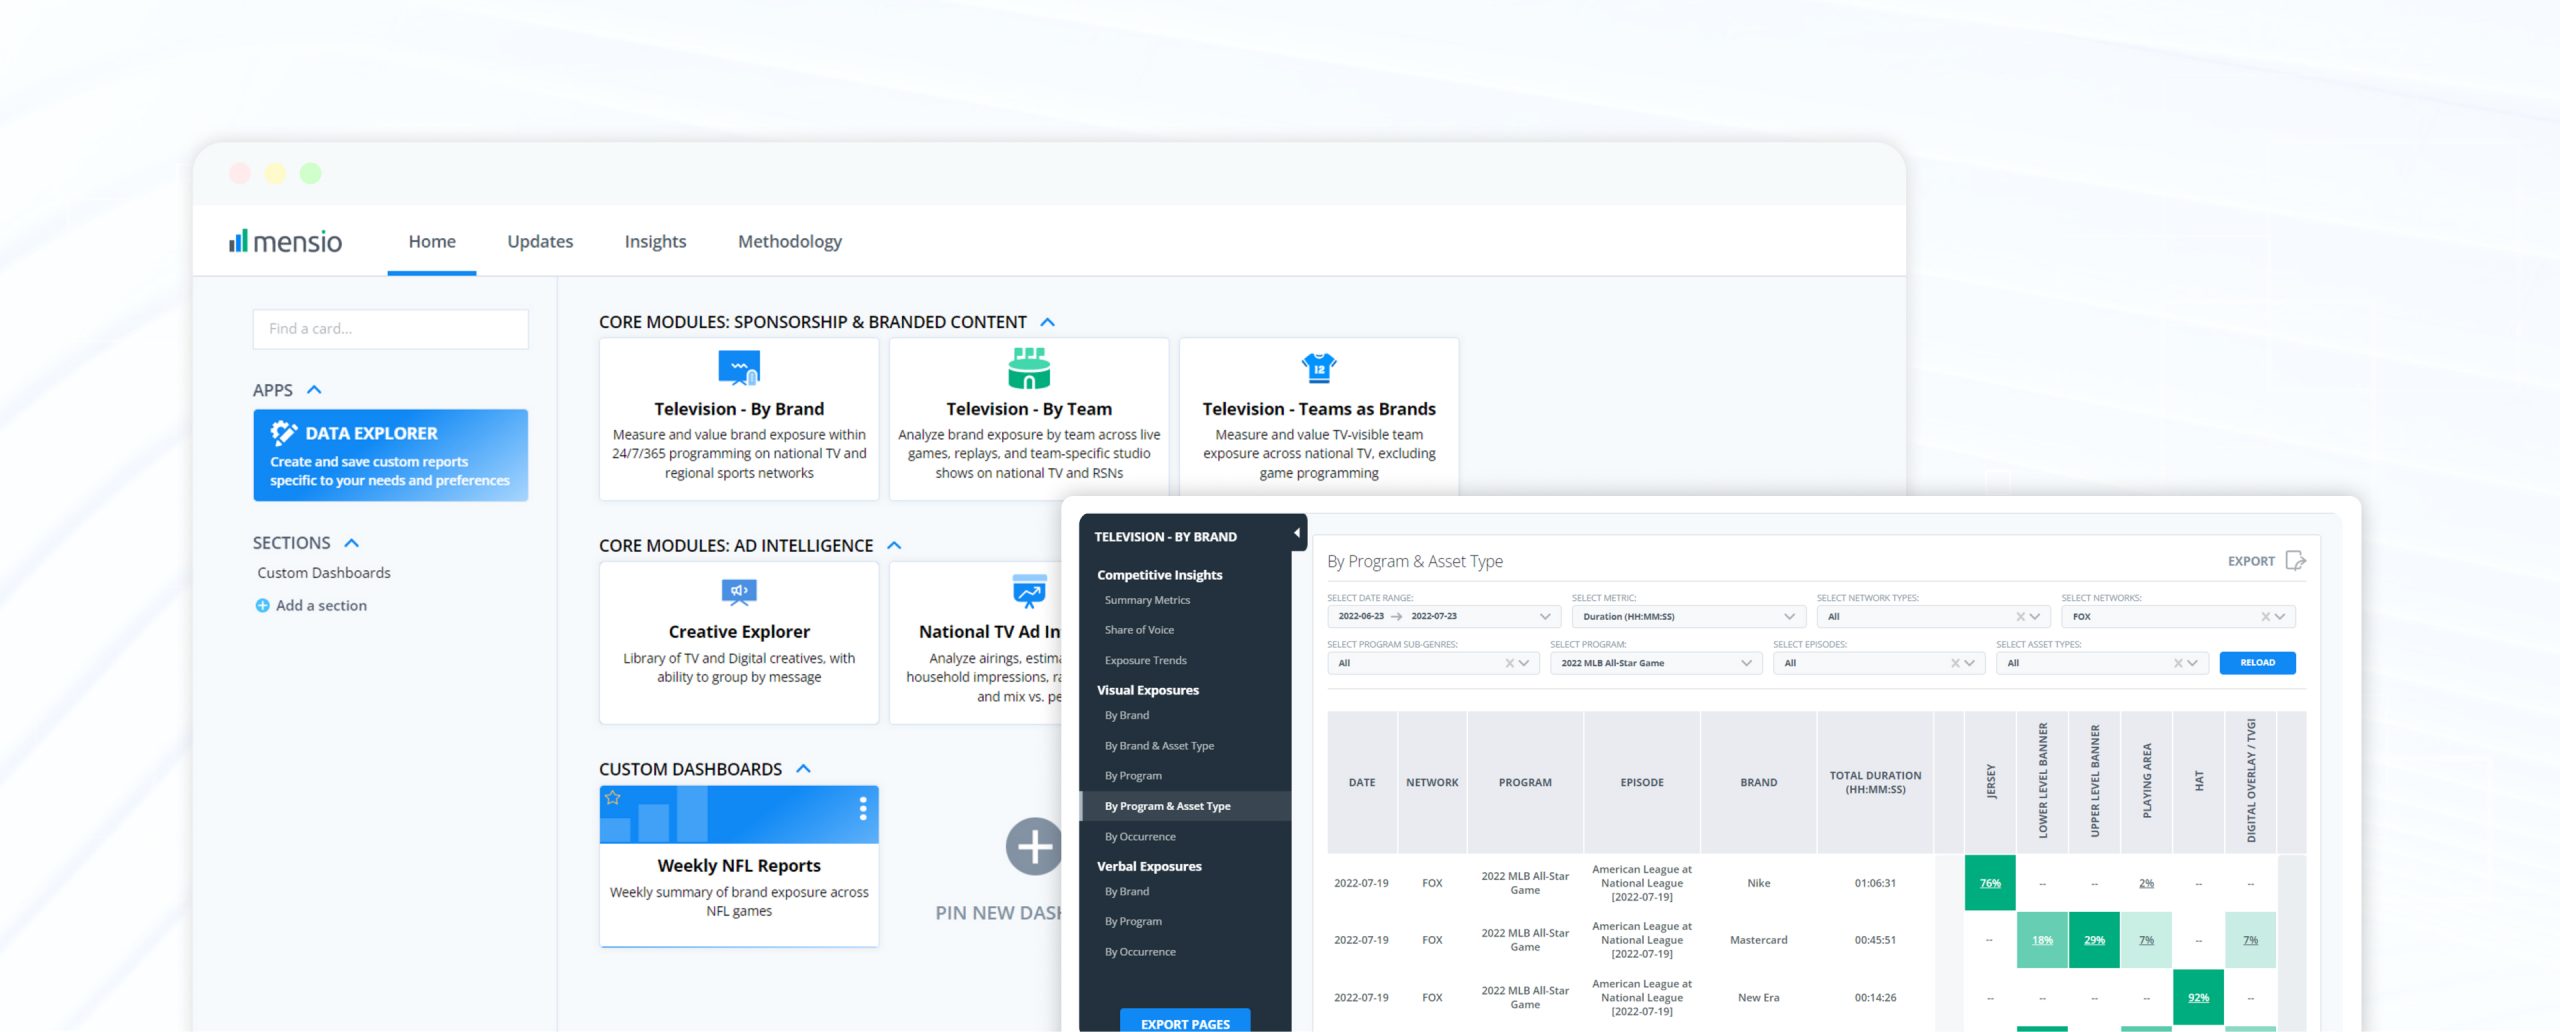Switch to the Methodology tab
2560x1032 pixels.
point(790,241)
